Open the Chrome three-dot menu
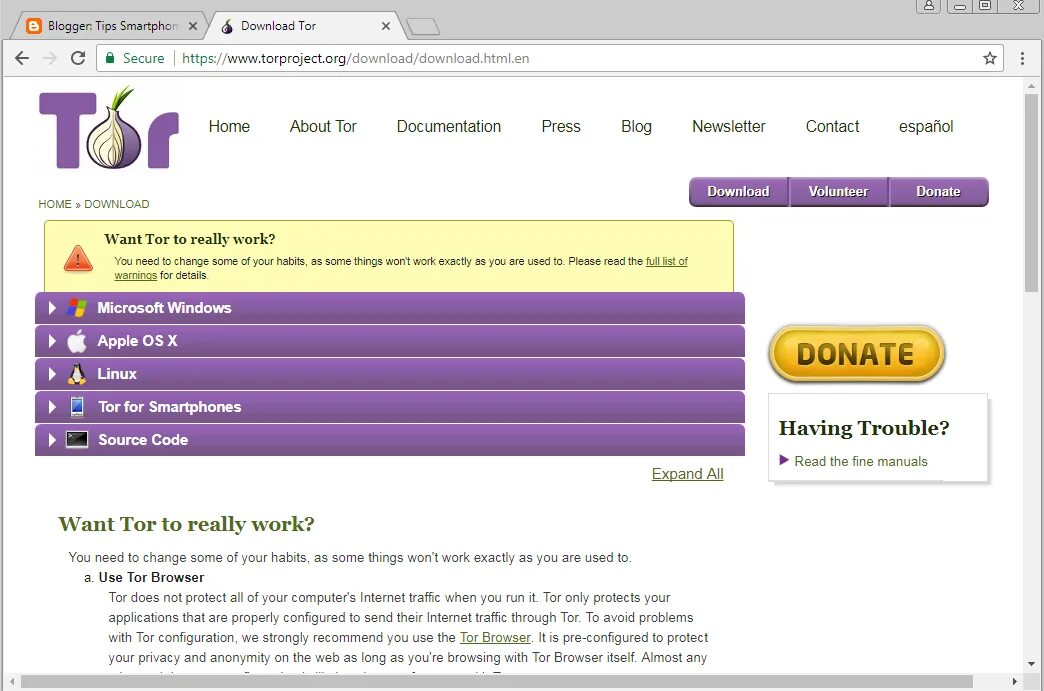 tap(1022, 58)
